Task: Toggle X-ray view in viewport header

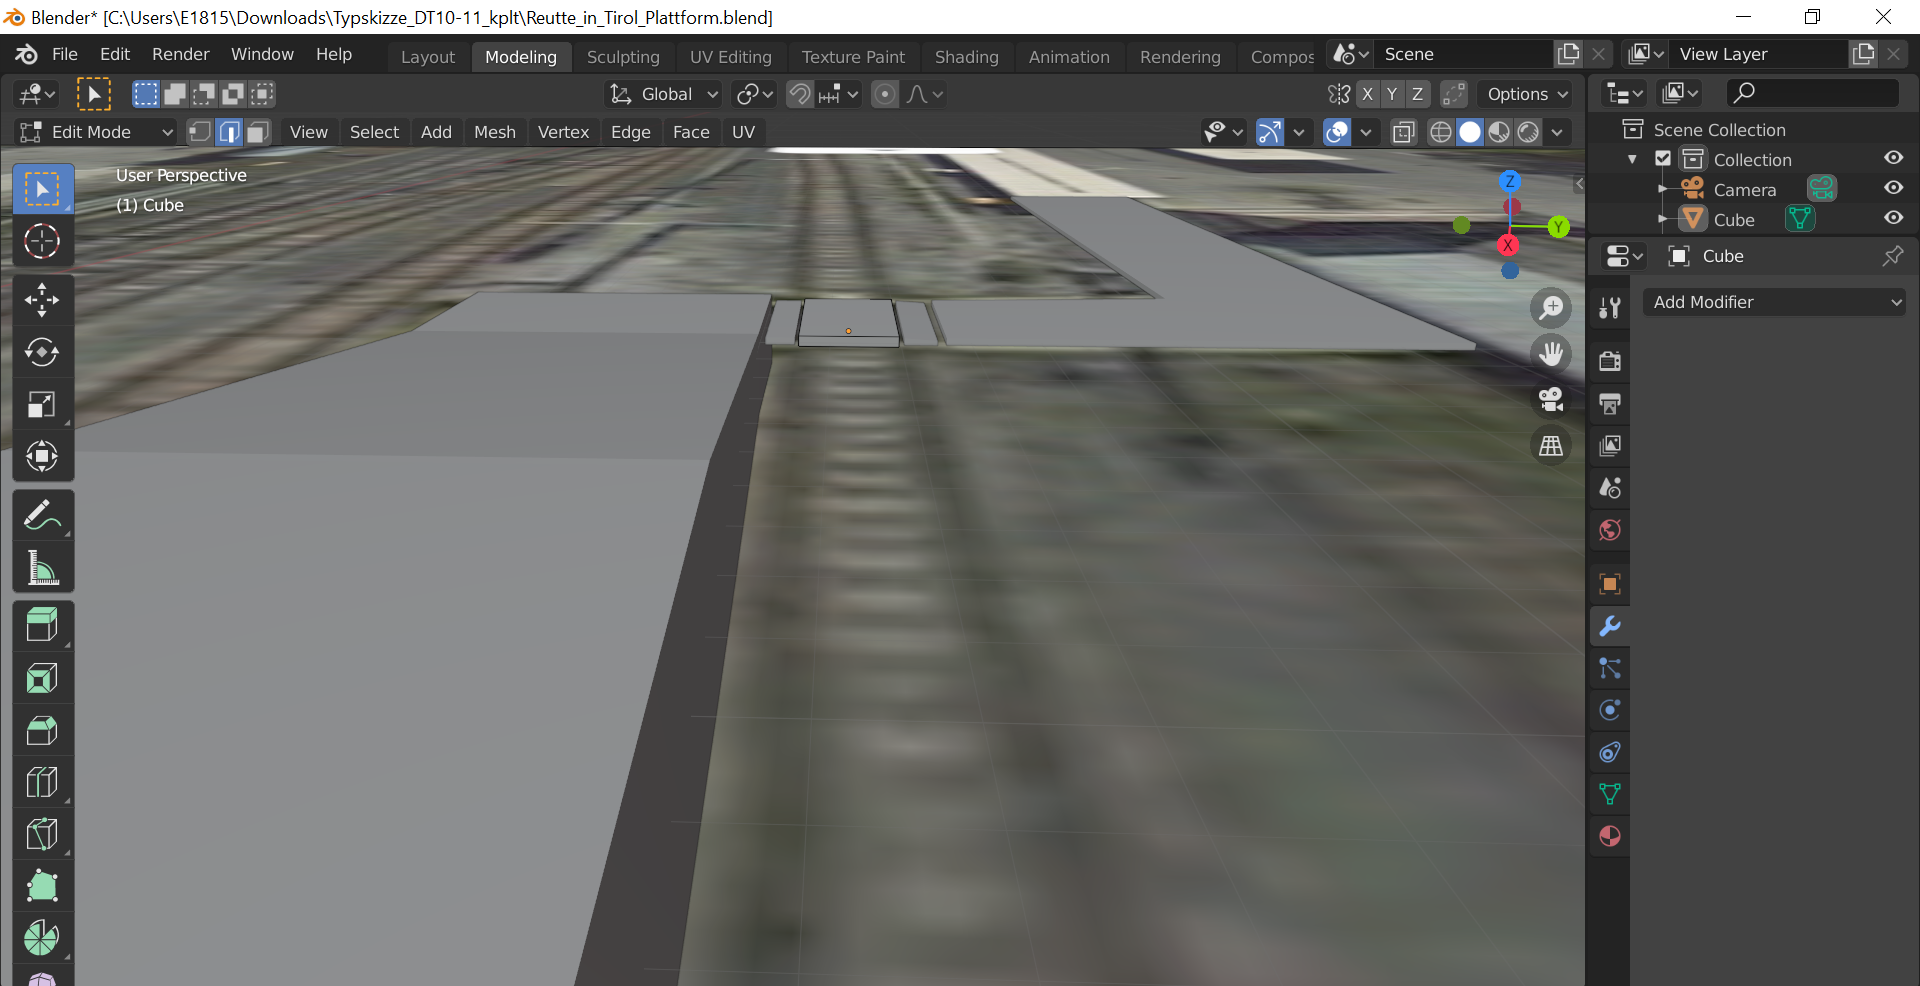Action: (1404, 132)
